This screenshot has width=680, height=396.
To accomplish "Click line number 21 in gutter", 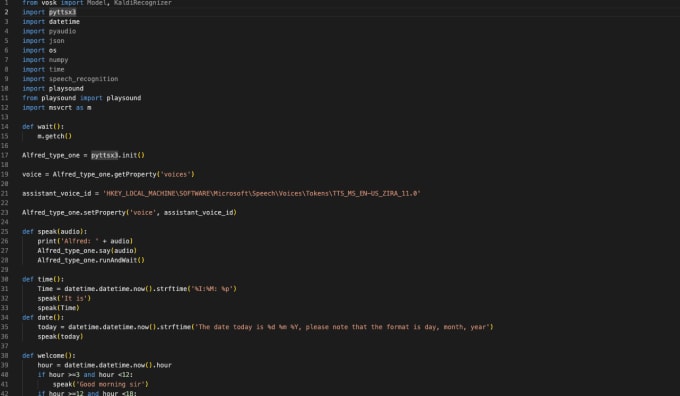I will [5, 193].
